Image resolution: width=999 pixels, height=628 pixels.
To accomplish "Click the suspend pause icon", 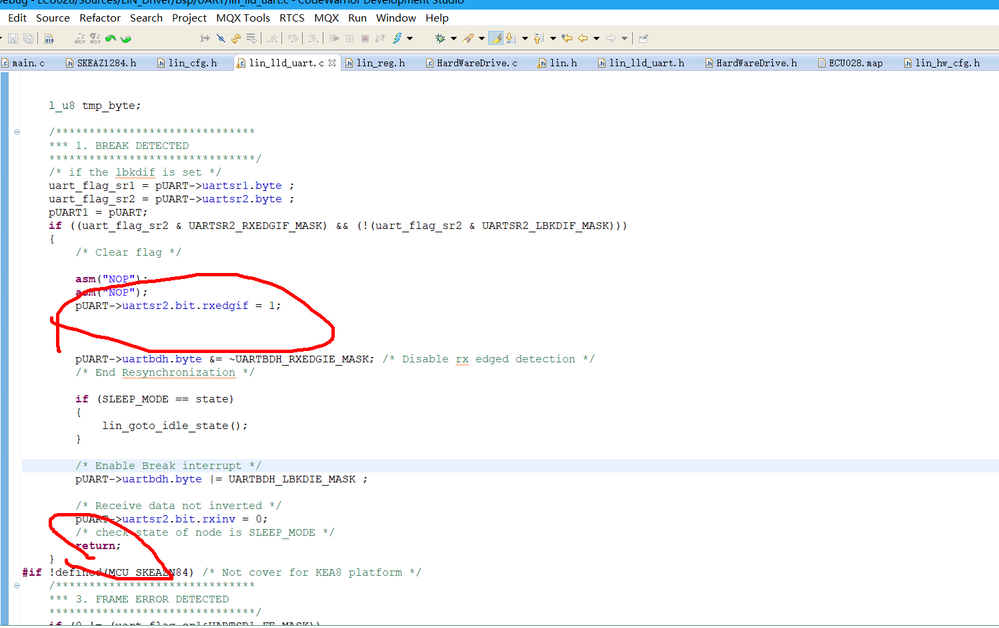I will (350, 38).
